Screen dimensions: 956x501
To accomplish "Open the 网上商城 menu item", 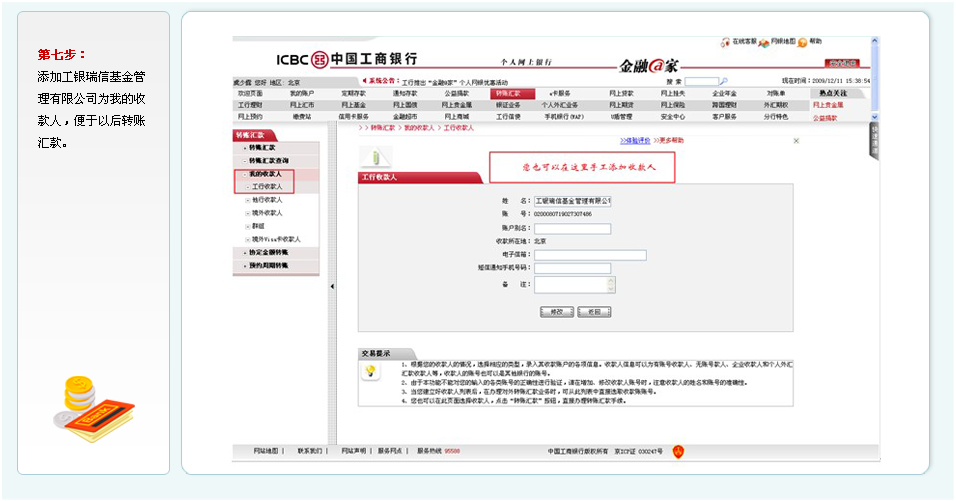I will coord(457,116).
